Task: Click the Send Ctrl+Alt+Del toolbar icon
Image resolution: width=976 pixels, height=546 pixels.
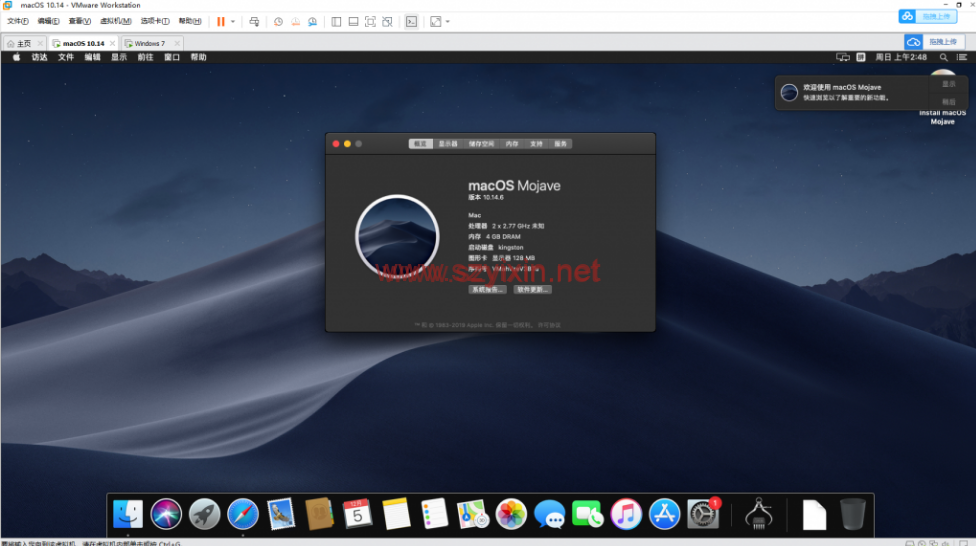Action: (254, 22)
